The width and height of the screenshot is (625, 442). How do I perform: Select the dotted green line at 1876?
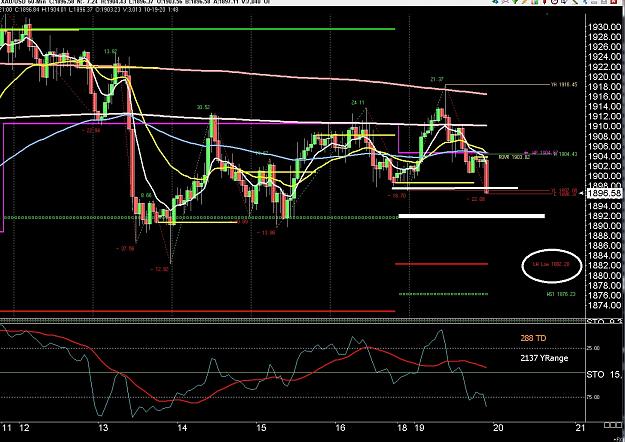pyautogui.click(x=443, y=294)
